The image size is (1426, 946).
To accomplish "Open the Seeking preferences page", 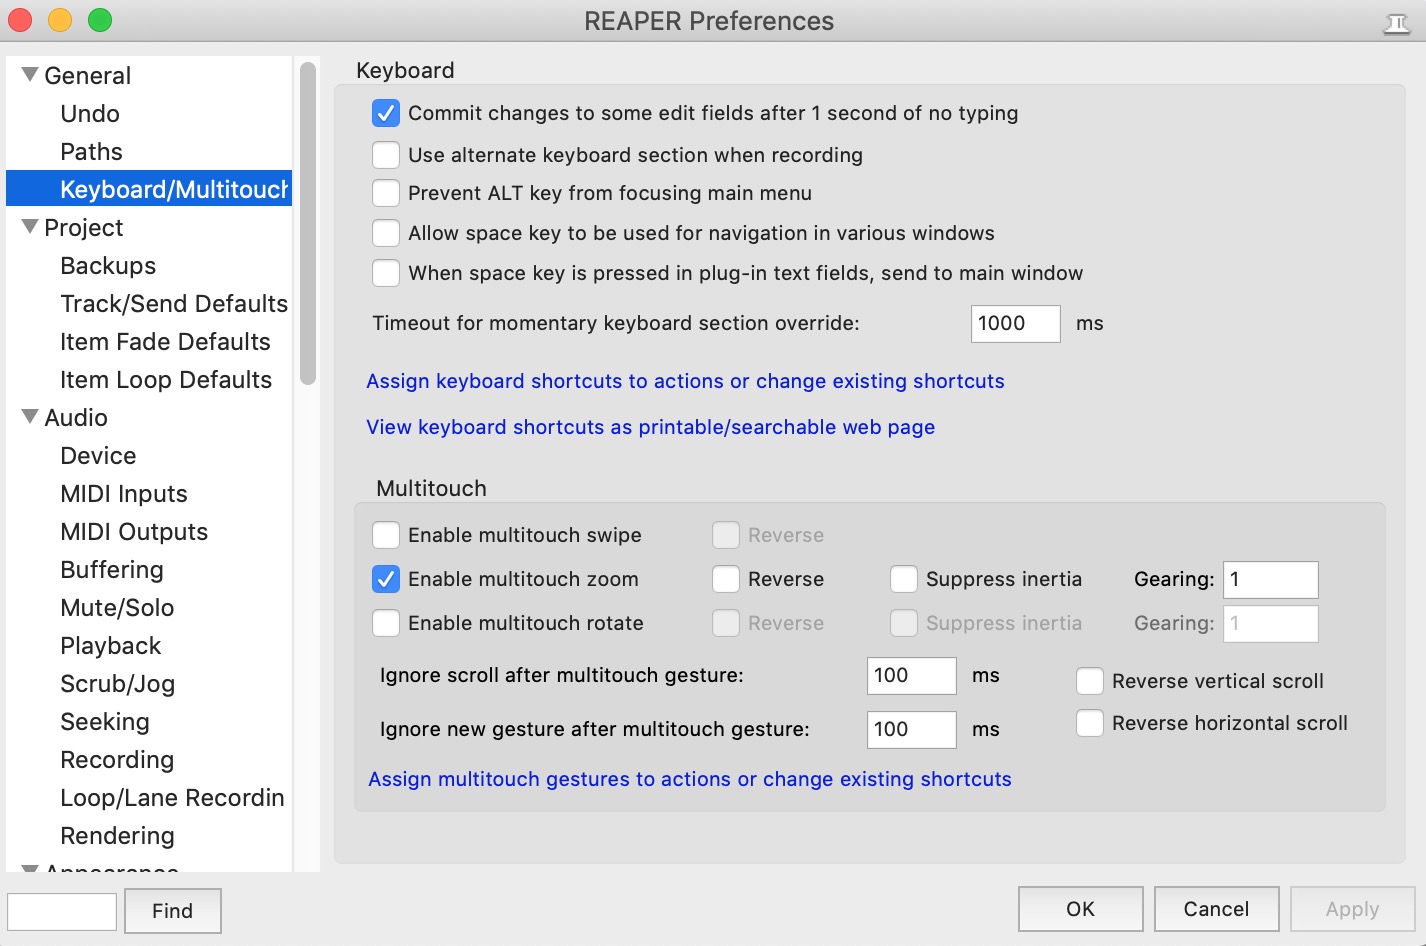I will coord(105,722).
